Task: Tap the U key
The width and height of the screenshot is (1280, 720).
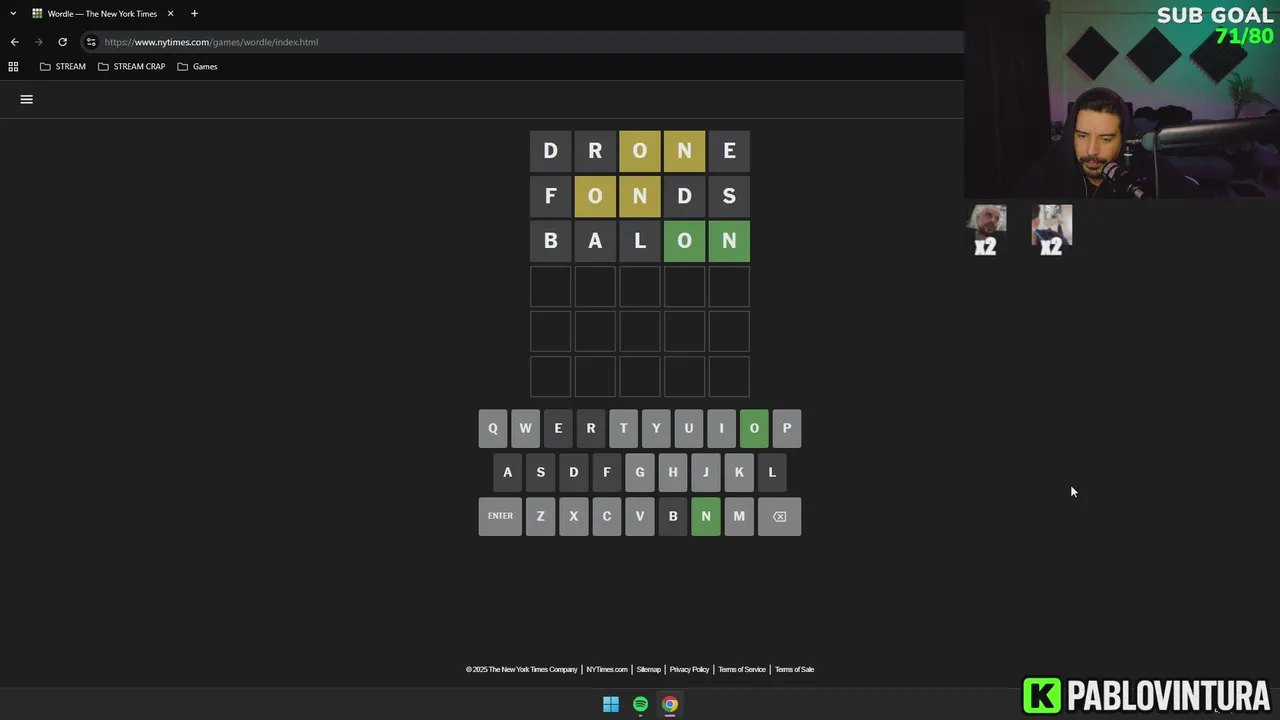Action: [x=688, y=428]
